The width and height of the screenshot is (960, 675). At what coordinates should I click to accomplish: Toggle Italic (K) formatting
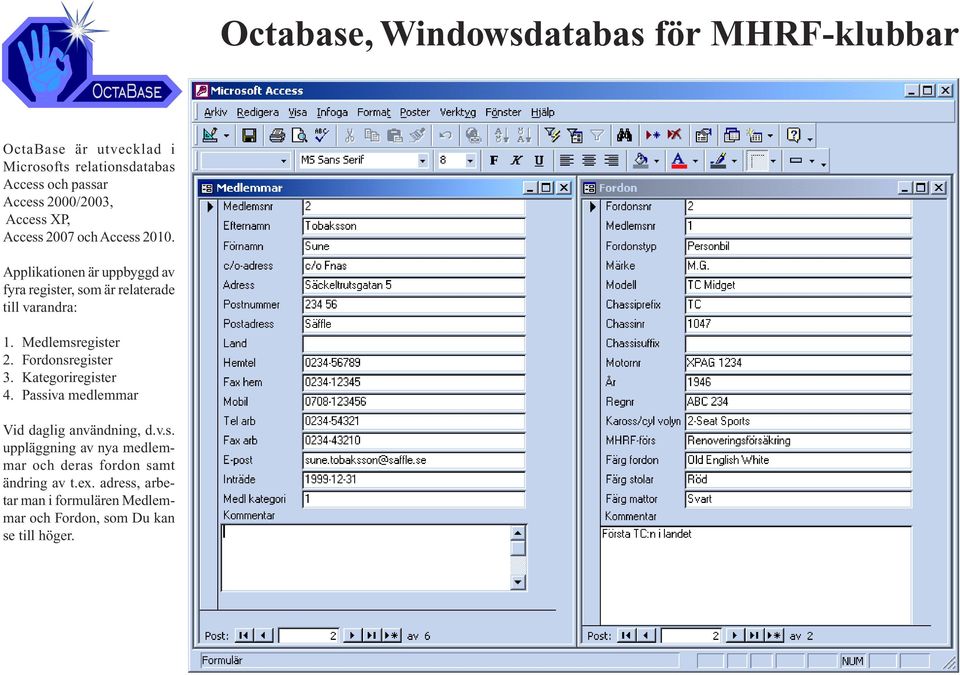pos(517,160)
